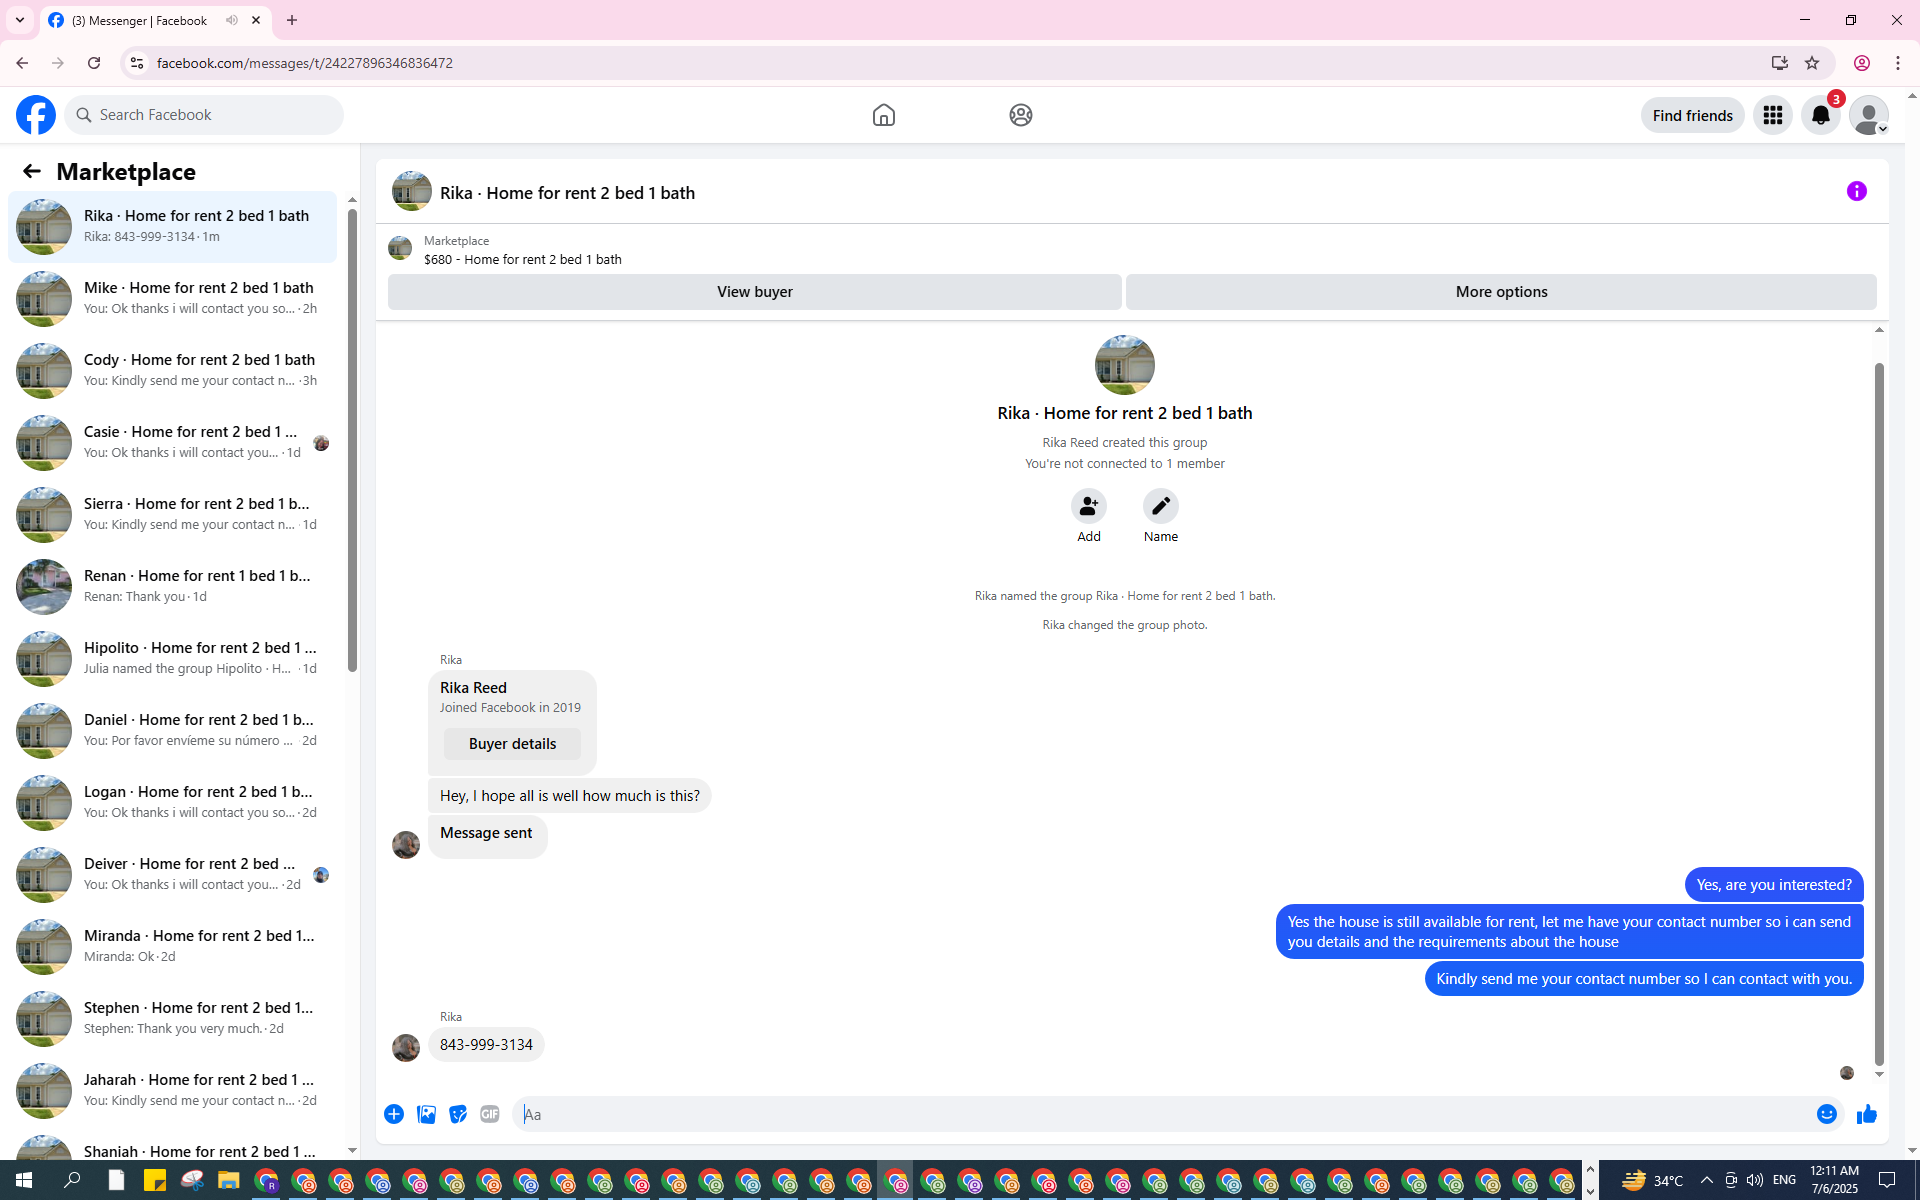Screen dimensions: 1920x1200
Task: Open the conversation information icon
Action: pyautogui.click(x=1856, y=191)
